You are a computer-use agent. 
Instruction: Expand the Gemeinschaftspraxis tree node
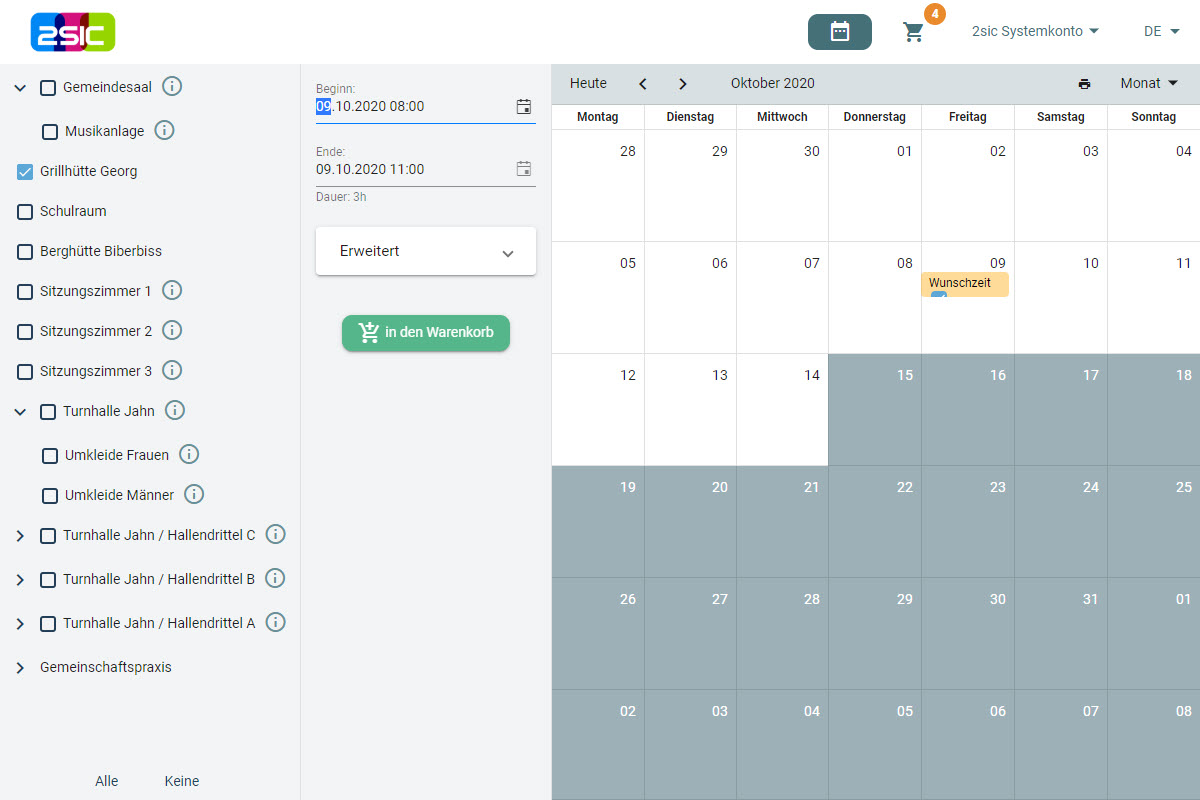pos(20,667)
